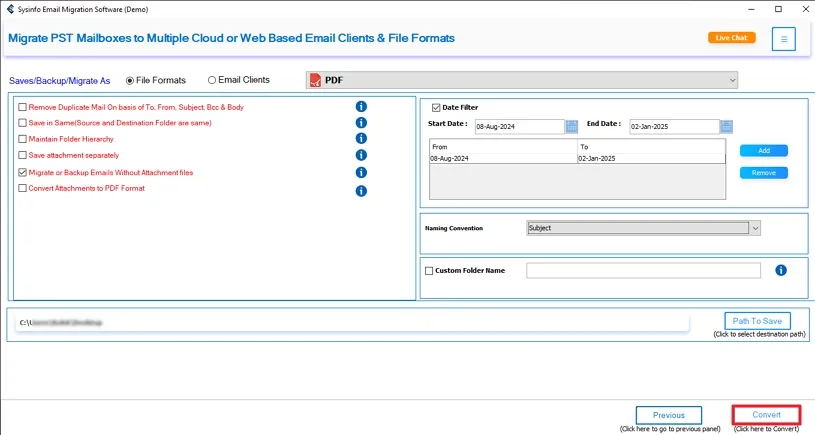
Task: Tick the Custom Folder Name checkbox
Action: point(430,271)
